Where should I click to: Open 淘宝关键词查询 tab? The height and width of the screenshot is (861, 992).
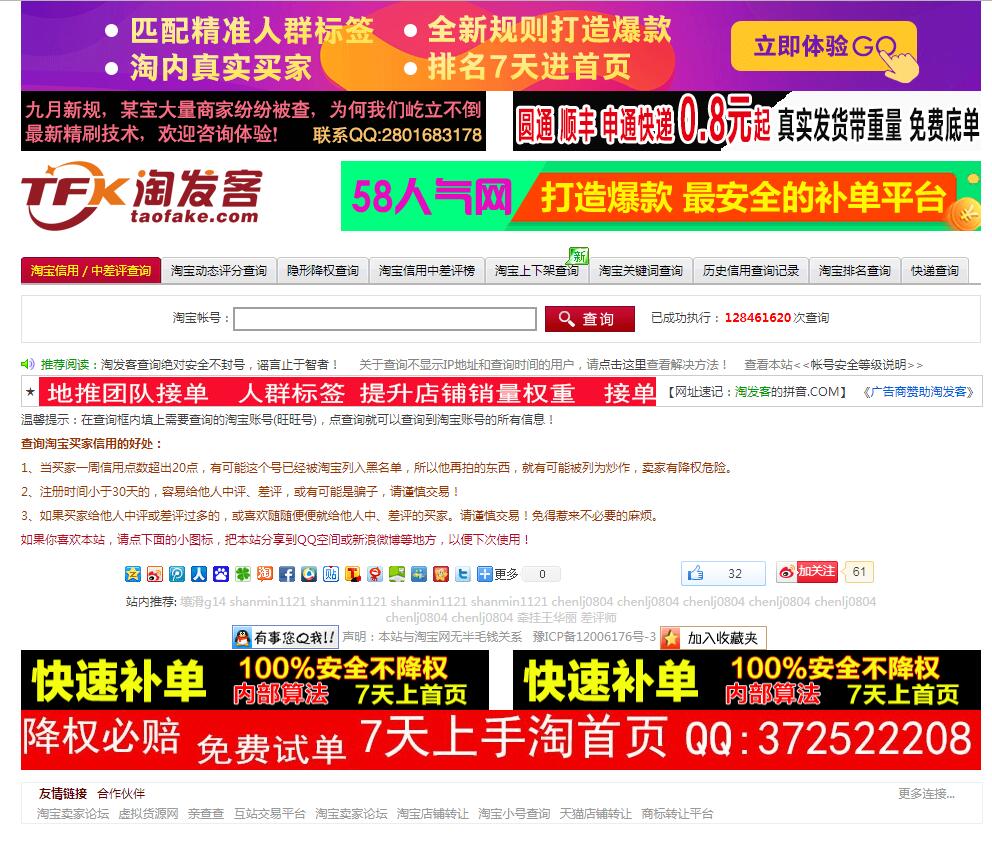click(x=641, y=271)
